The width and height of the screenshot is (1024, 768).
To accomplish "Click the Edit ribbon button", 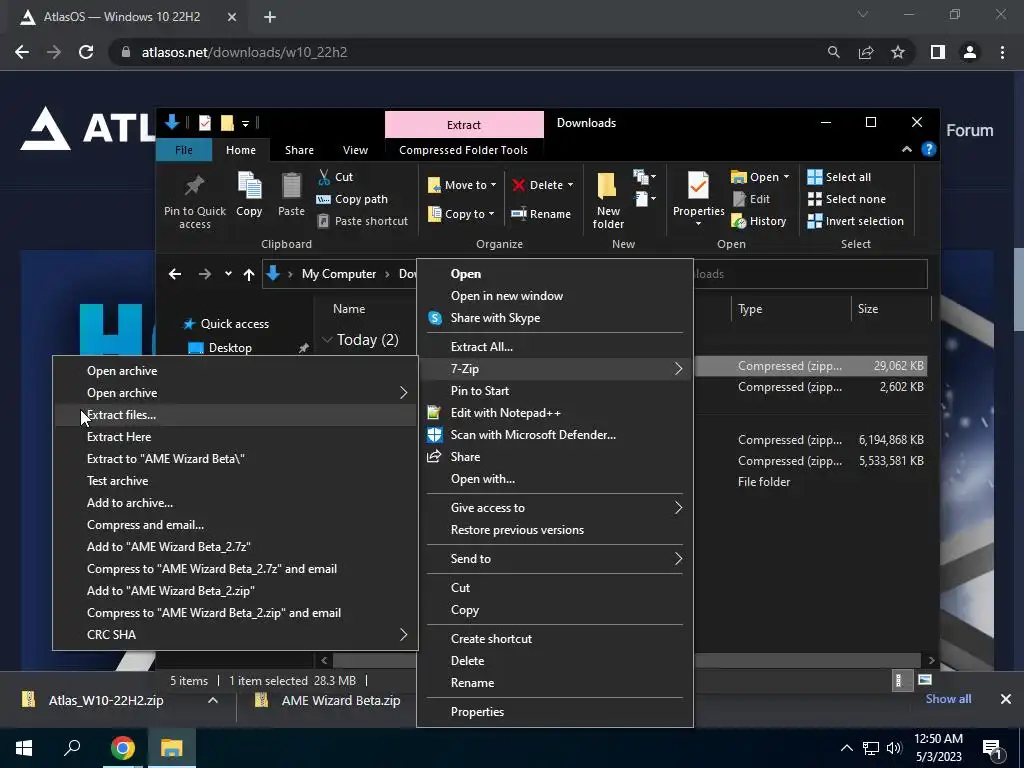I will [751, 199].
